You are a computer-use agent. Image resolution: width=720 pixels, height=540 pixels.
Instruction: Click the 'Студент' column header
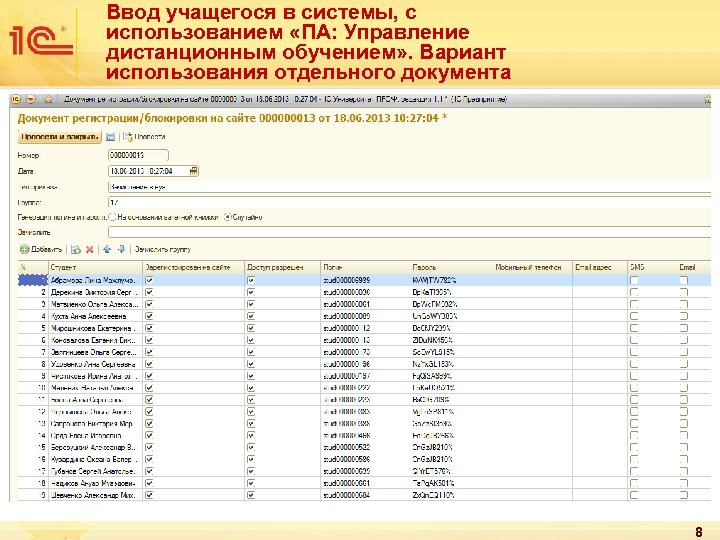pos(95,267)
